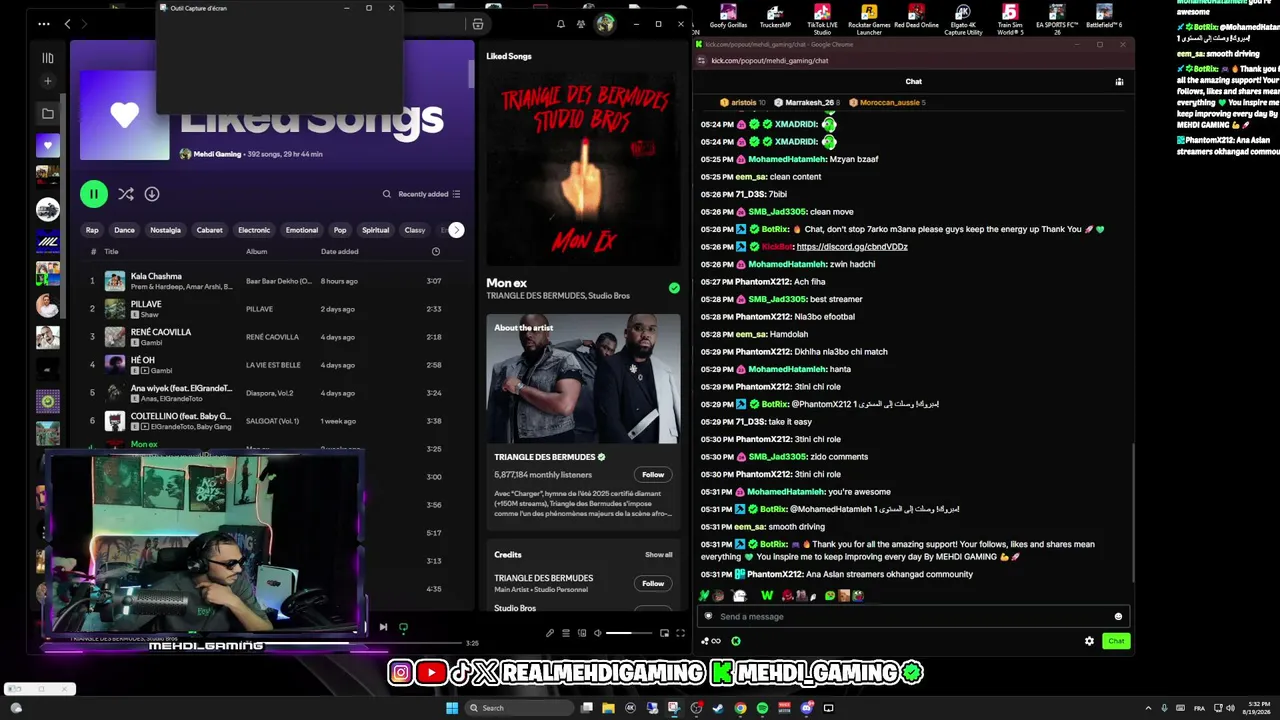1280x720 pixels.
Task: Mute Spotify volume
Action: click(x=598, y=633)
